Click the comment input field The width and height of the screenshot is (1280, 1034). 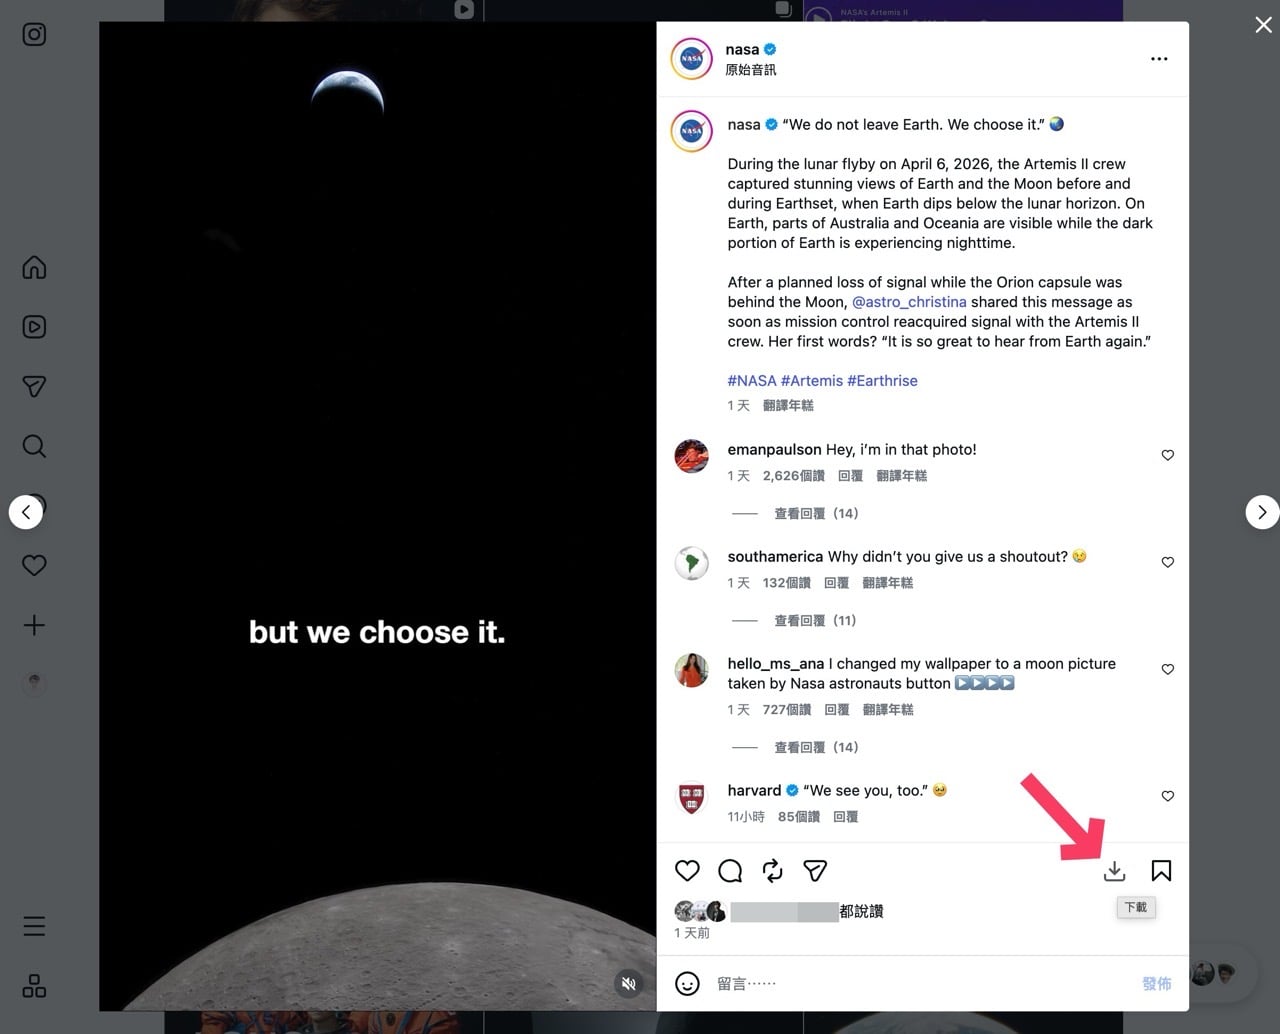(x=920, y=984)
